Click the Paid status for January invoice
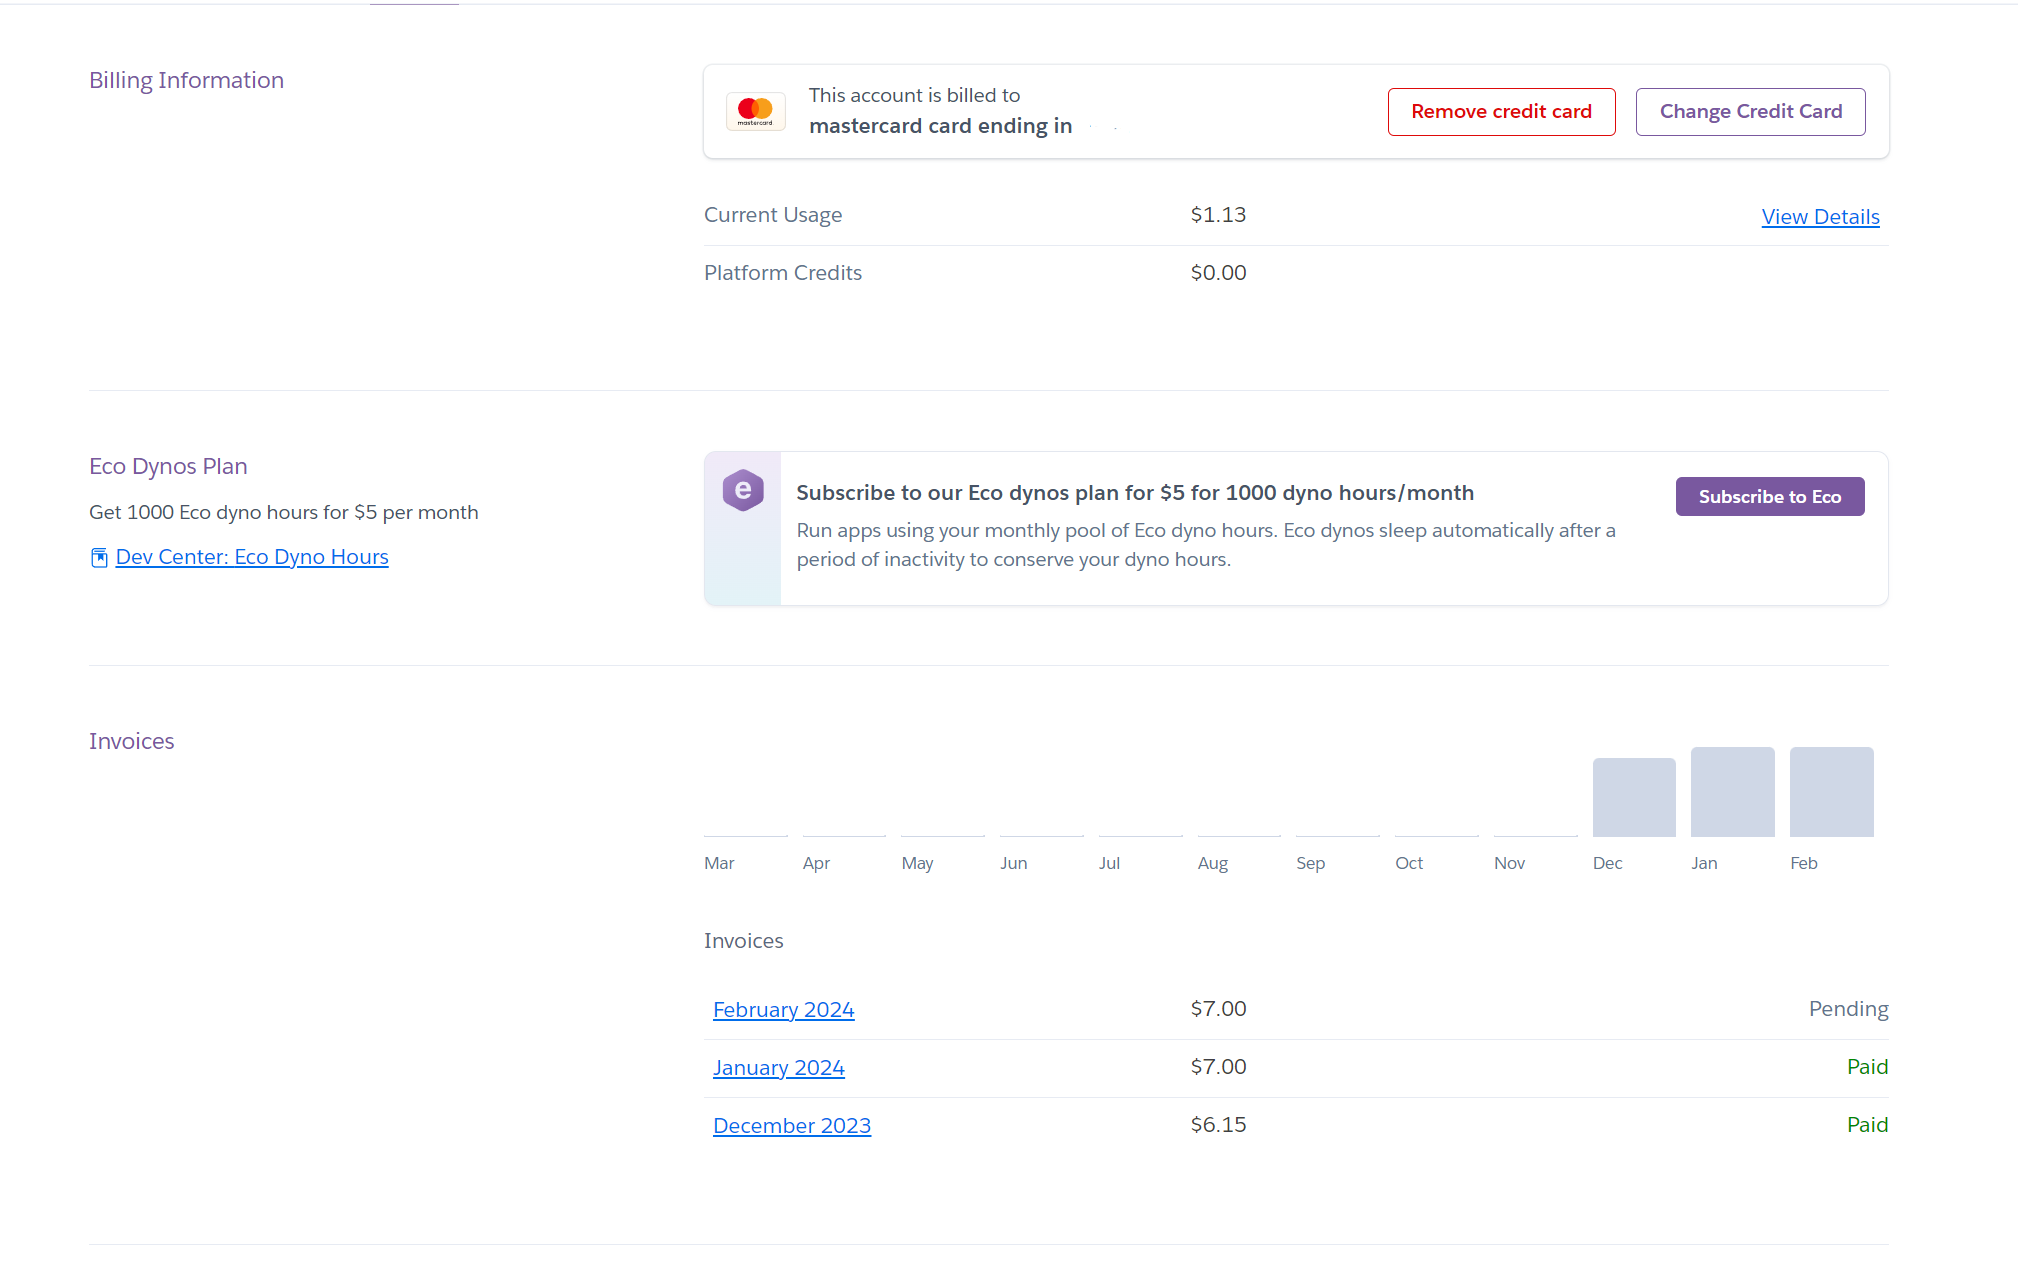Screen dimensions: 2018x1267 [1866, 1067]
